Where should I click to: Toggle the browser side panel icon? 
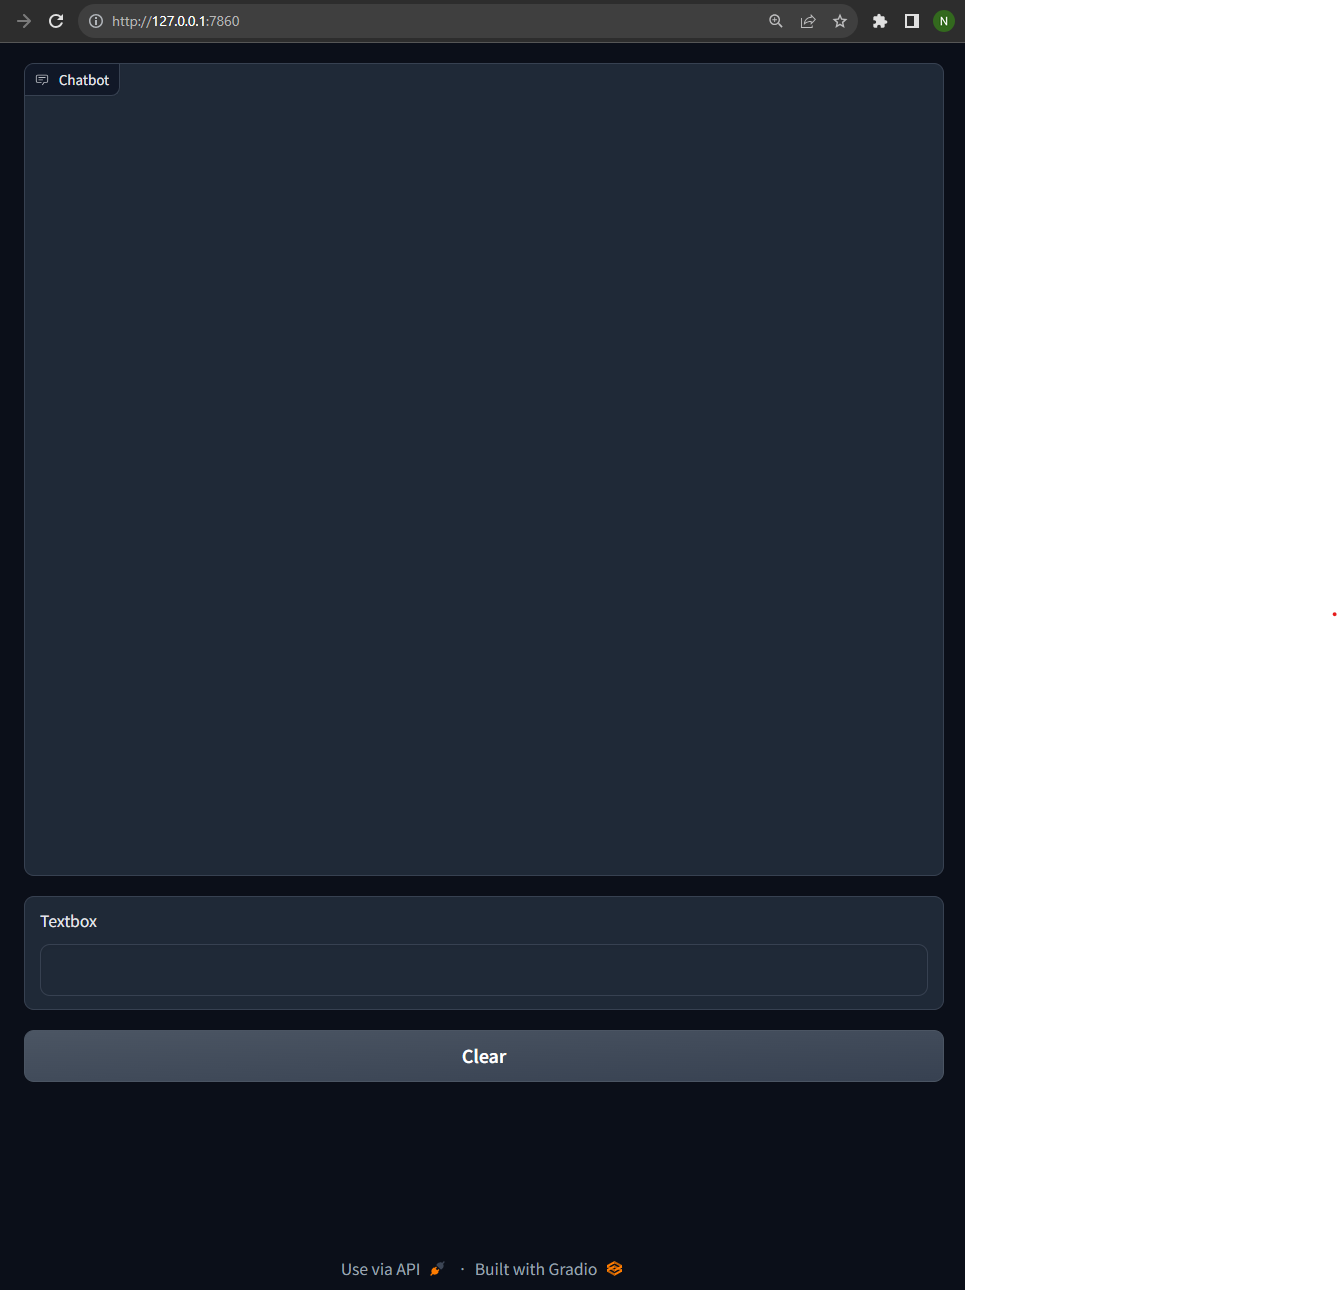pos(912,21)
